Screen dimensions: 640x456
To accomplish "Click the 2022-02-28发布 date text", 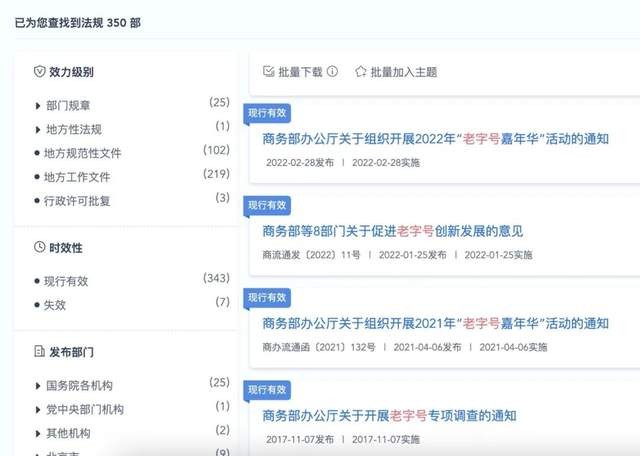I will [x=300, y=162].
